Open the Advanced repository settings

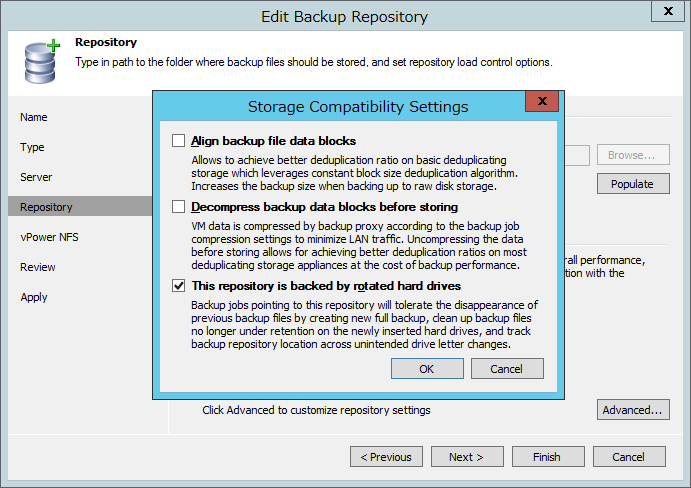point(633,410)
